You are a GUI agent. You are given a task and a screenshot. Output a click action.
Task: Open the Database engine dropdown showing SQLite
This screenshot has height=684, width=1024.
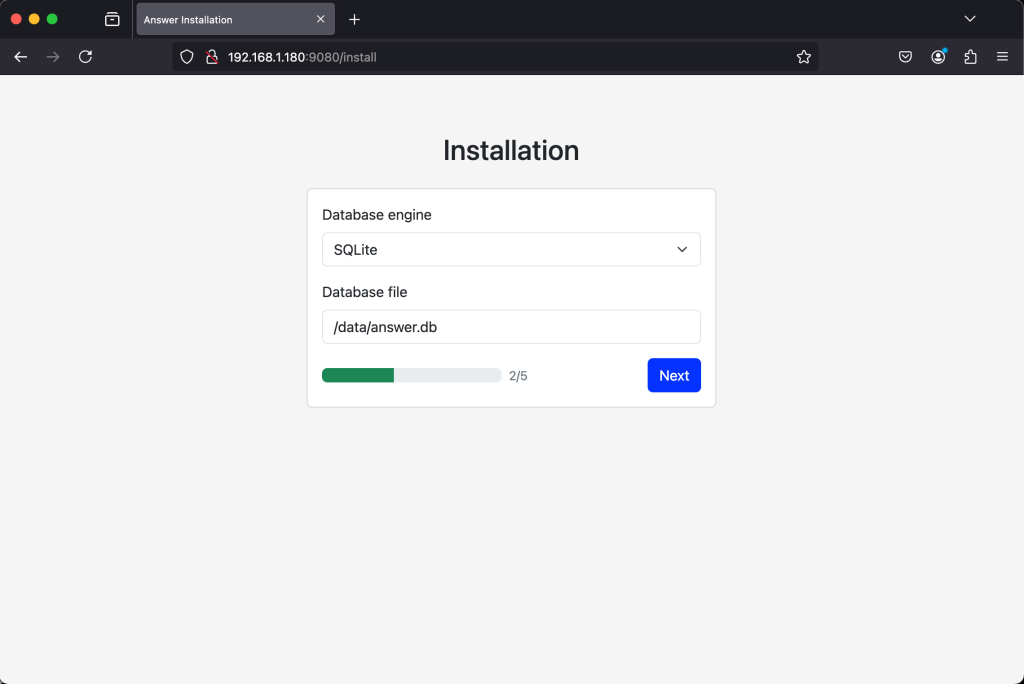[x=511, y=249]
